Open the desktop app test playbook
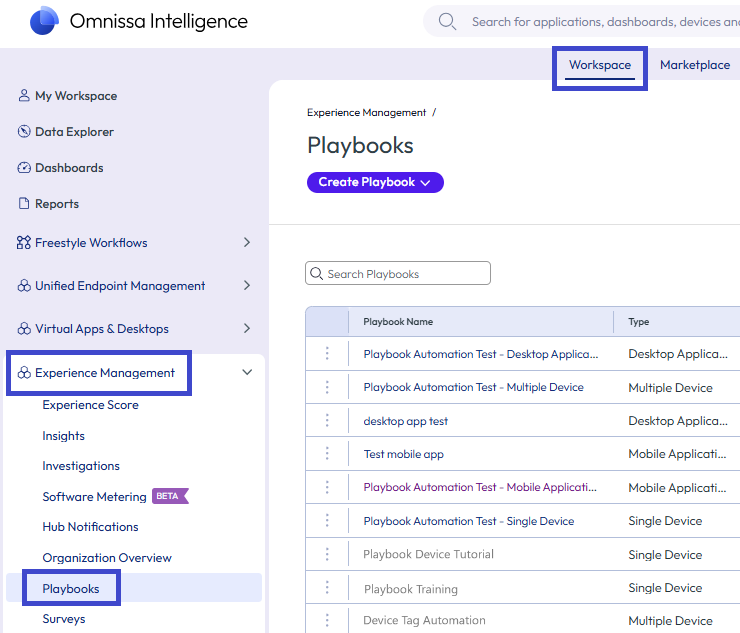The width and height of the screenshot is (740, 633). tap(405, 421)
